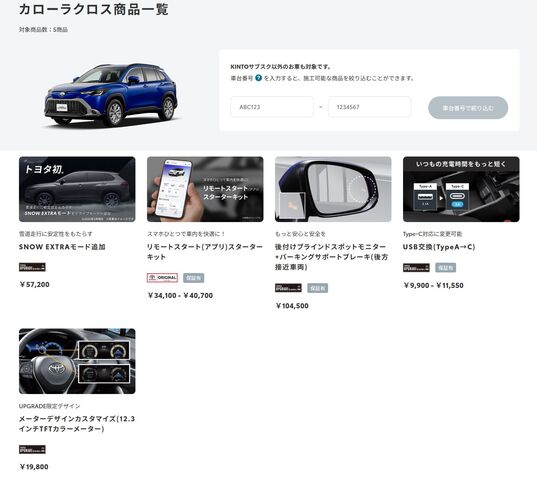Open the メーターデザインカスタマイズ product title
537x480 pixels.
pos(77,424)
